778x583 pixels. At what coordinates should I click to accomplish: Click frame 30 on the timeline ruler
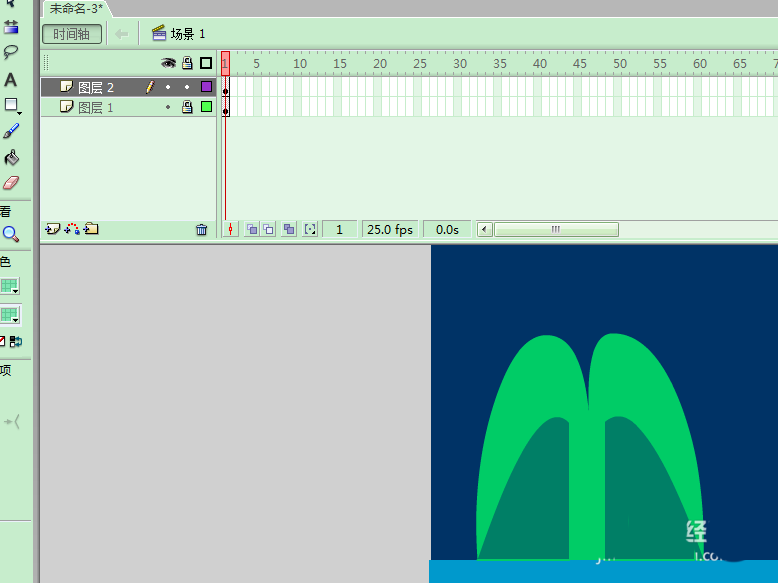(x=460, y=64)
